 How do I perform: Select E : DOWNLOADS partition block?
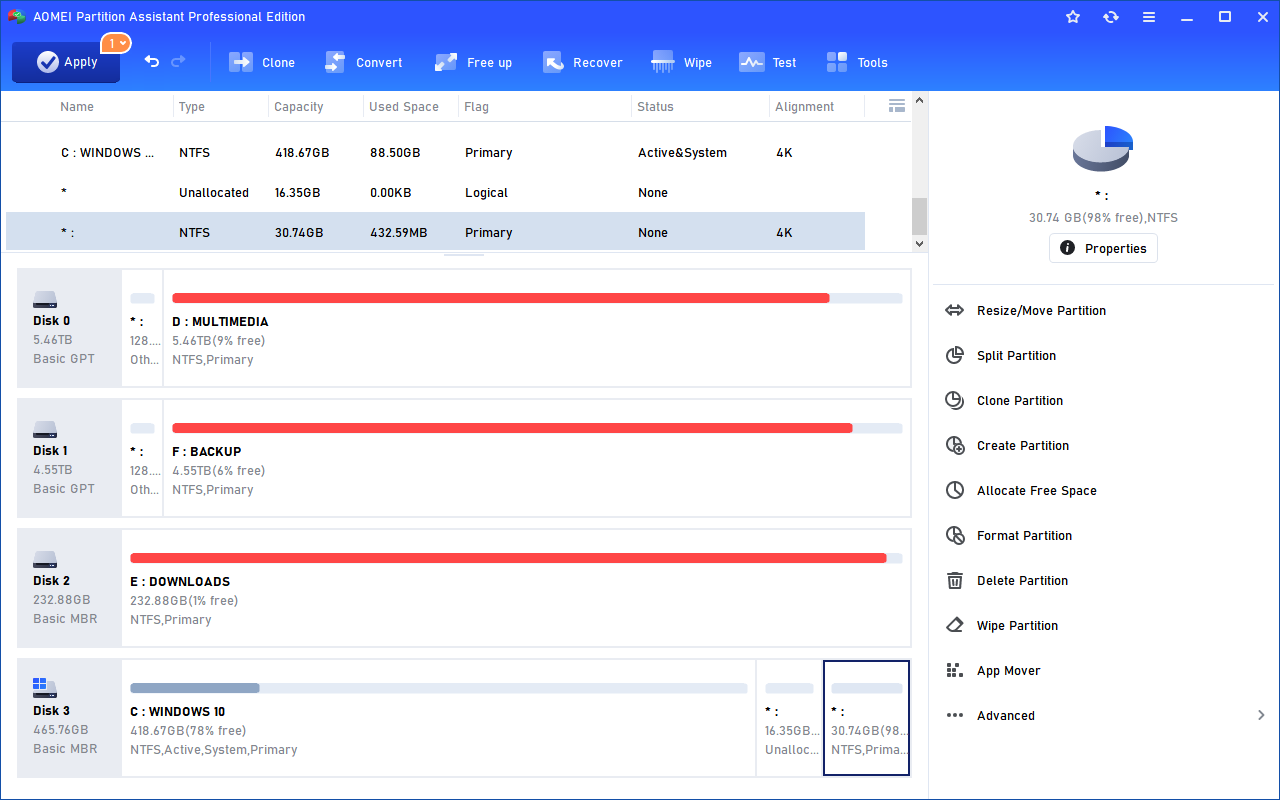pyautogui.click(x=516, y=588)
